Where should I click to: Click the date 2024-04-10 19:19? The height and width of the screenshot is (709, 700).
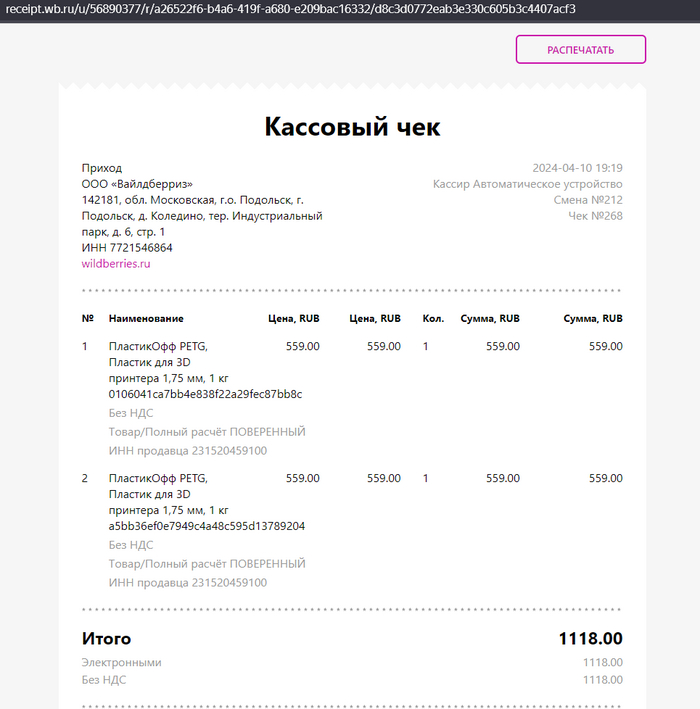point(577,168)
